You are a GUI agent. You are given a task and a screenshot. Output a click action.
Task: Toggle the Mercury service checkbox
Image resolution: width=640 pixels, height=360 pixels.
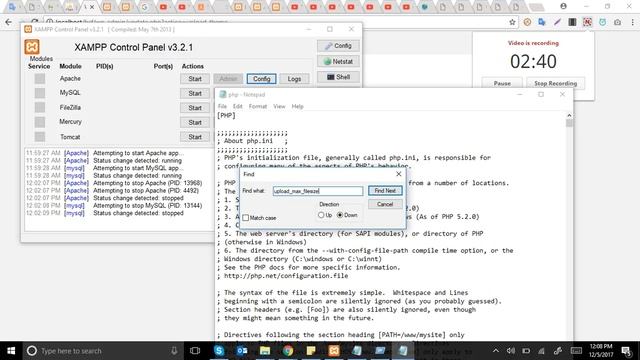click(x=40, y=122)
